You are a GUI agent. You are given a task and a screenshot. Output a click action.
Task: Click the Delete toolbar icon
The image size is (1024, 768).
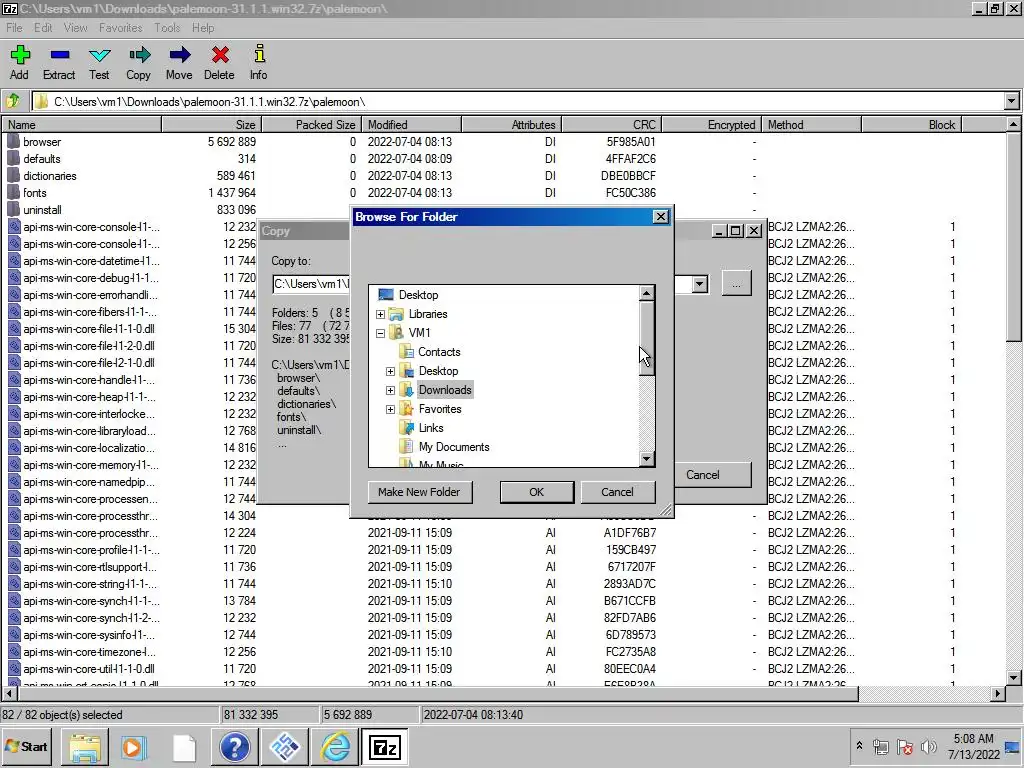pyautogui.click(x=219, y=55)
